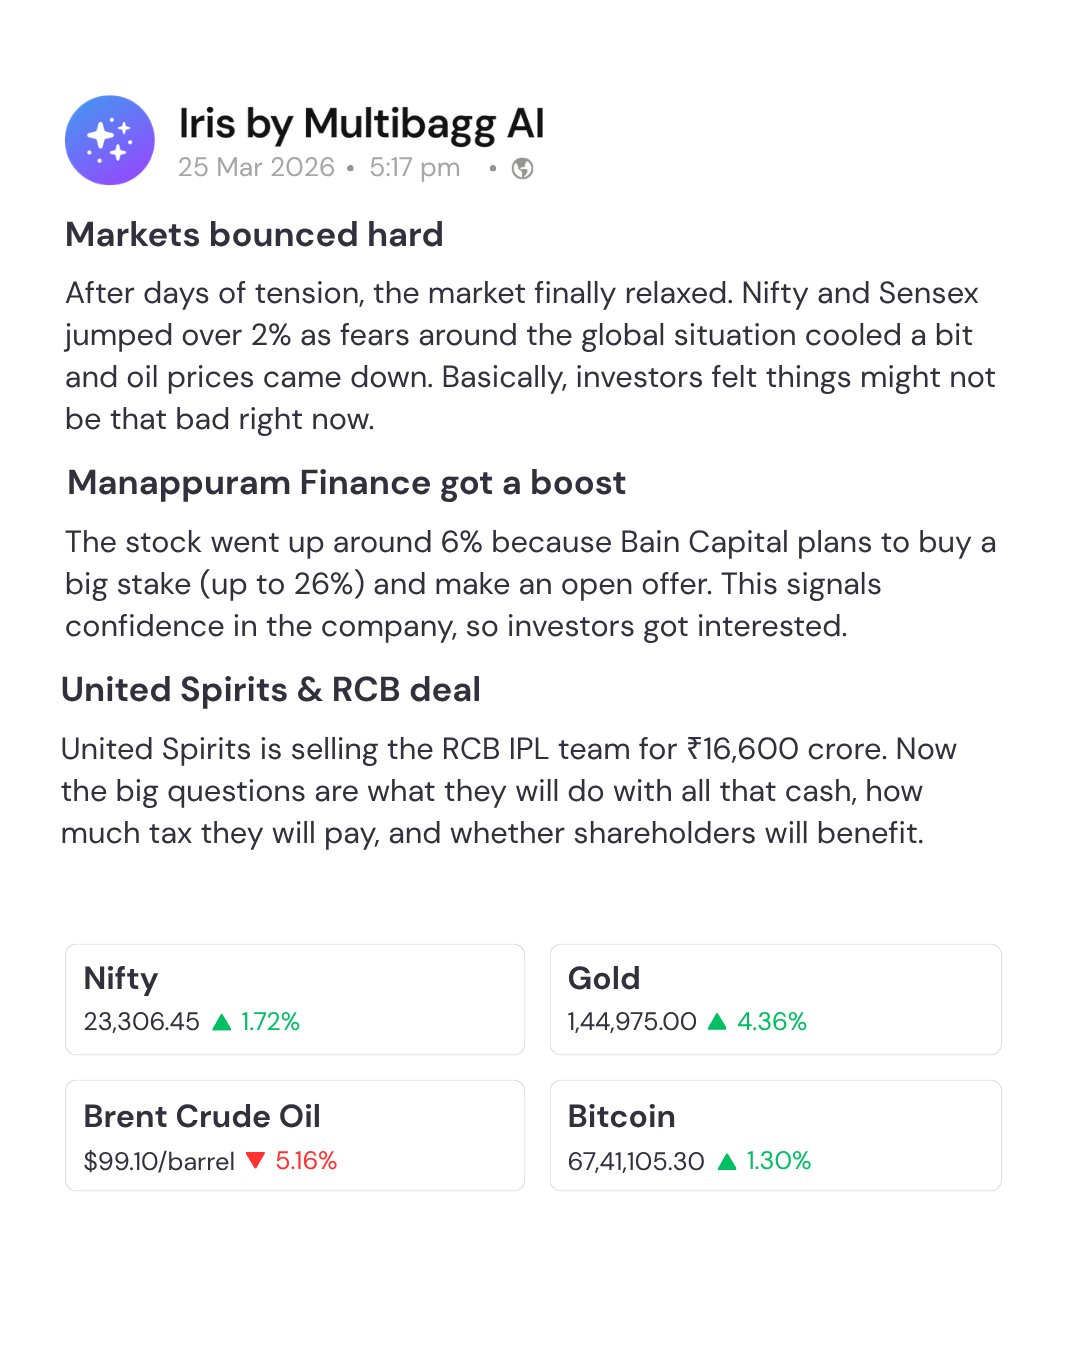This screenshot has width=1080, height=1350.
Task: Open the Brent Crude Oil card
Action: [295, 1135]
